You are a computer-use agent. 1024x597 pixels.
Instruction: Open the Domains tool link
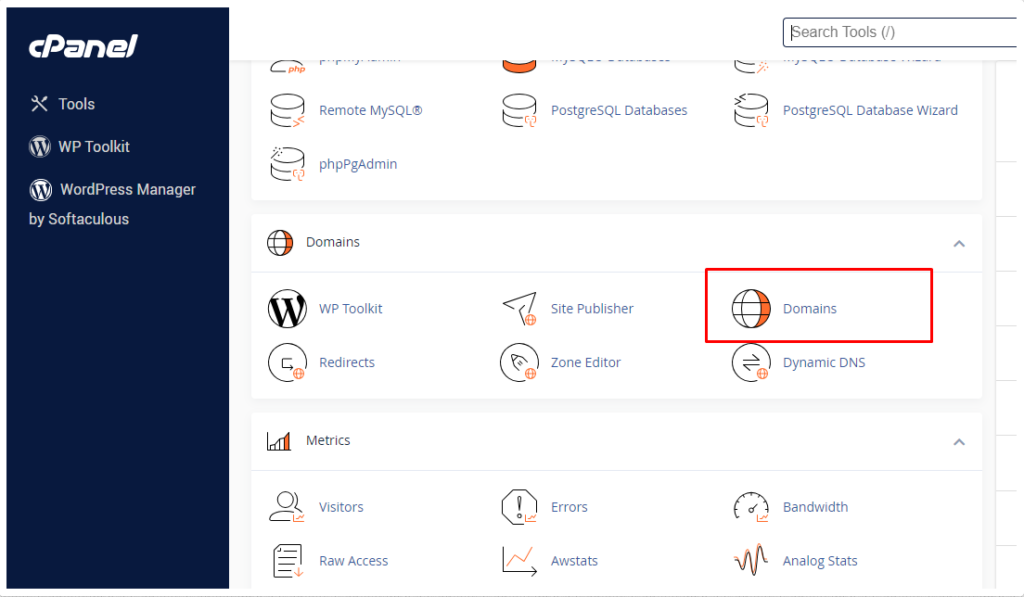click(x=810, y=309)
